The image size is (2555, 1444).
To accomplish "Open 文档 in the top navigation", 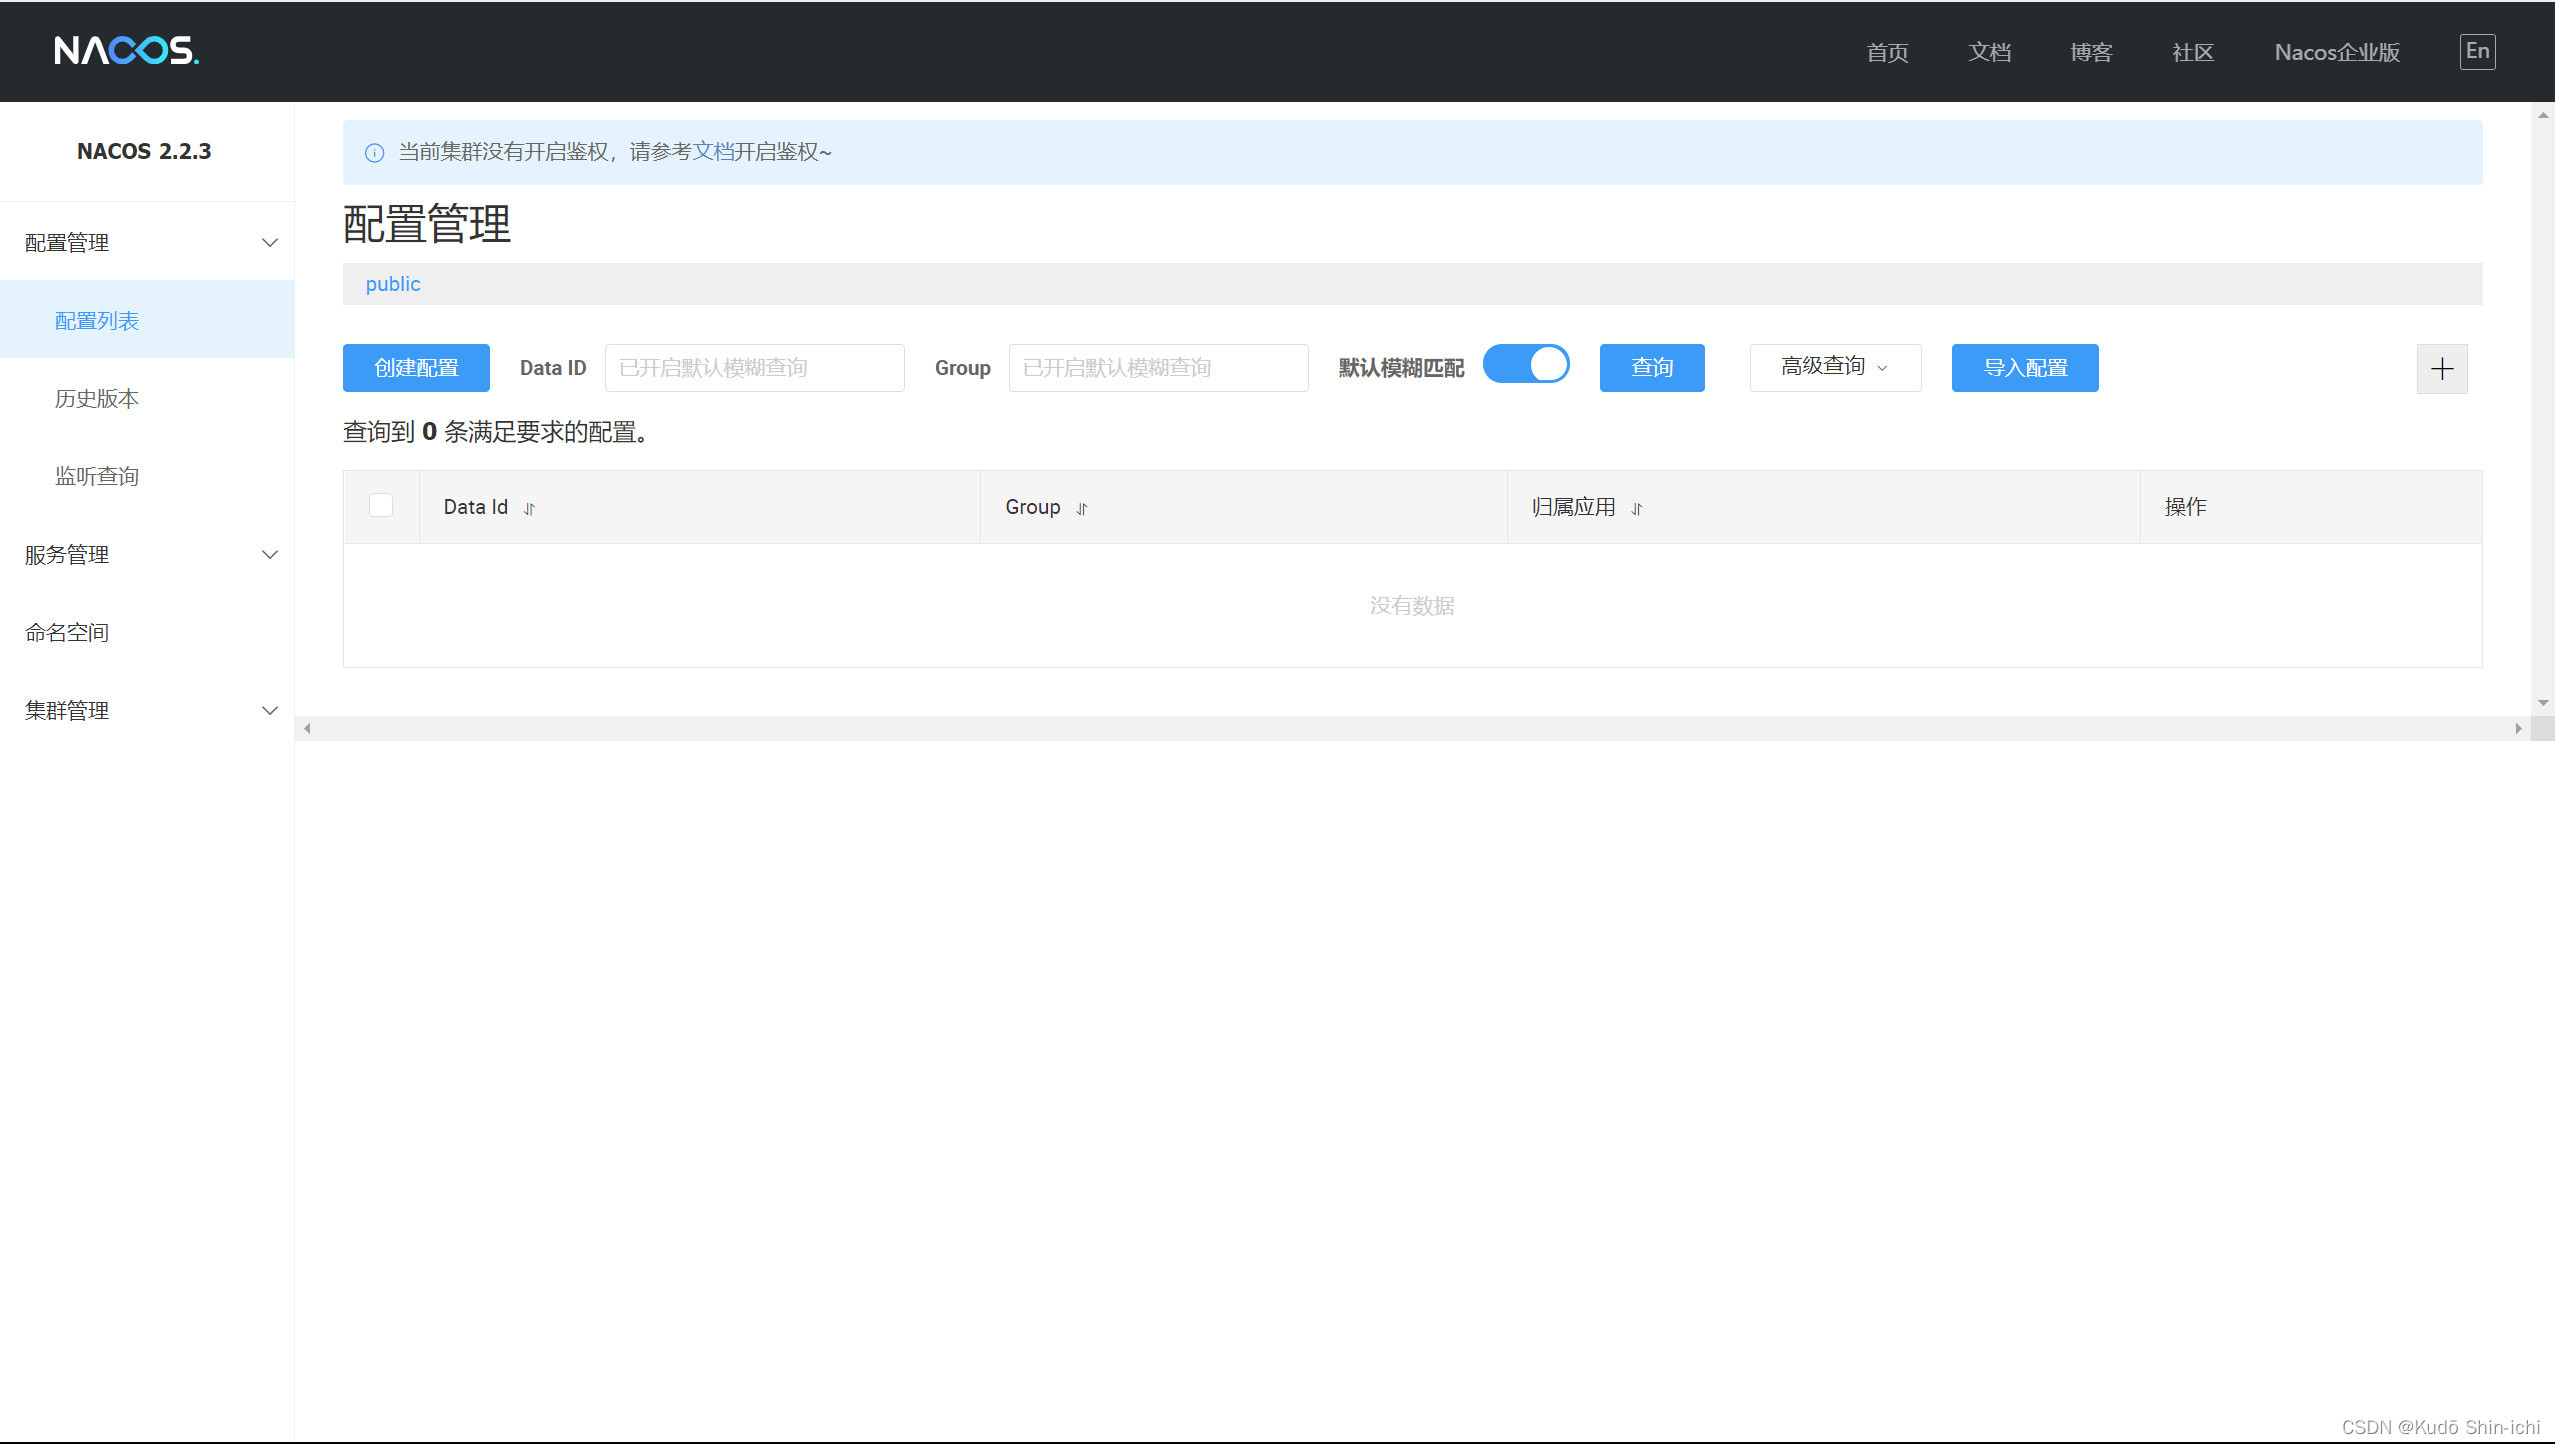I will (x=1989, y=52).
